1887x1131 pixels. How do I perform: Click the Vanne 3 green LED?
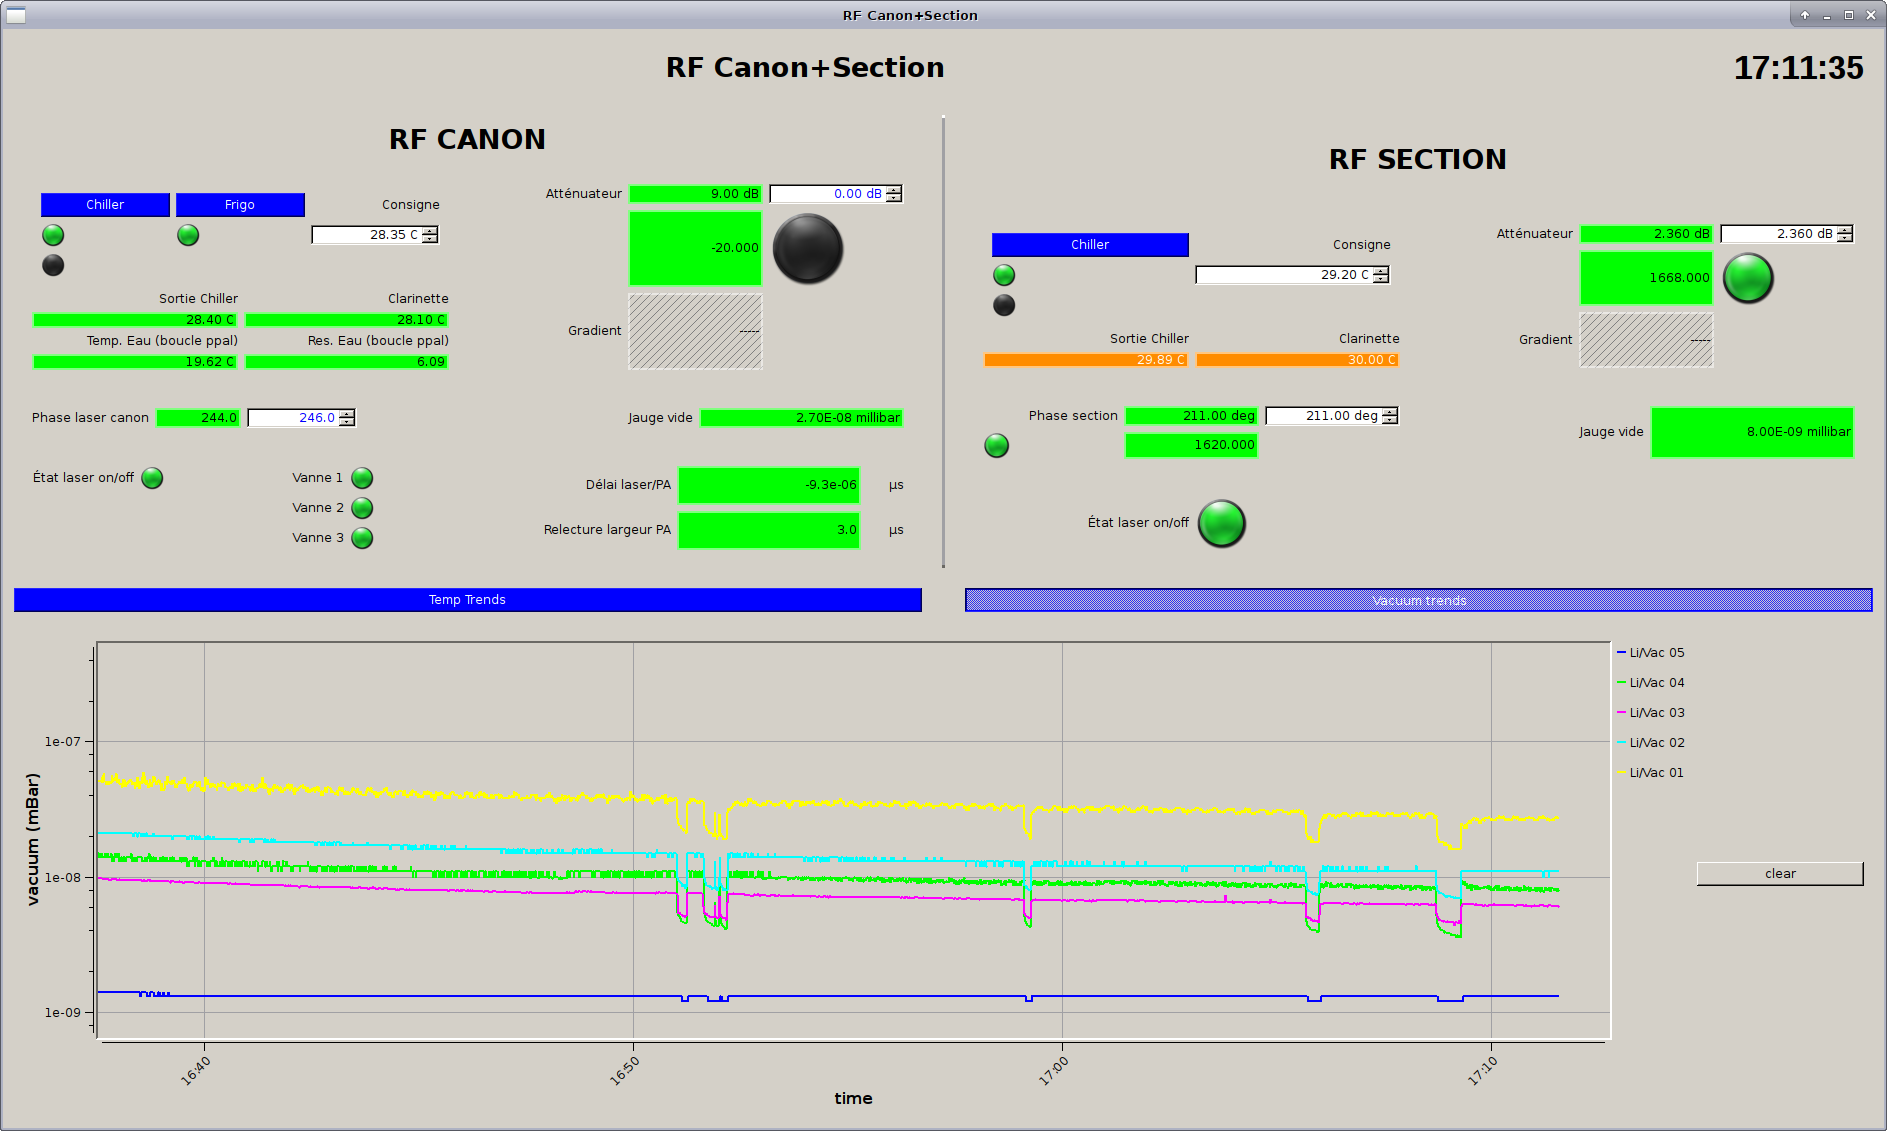pos(362,538)
